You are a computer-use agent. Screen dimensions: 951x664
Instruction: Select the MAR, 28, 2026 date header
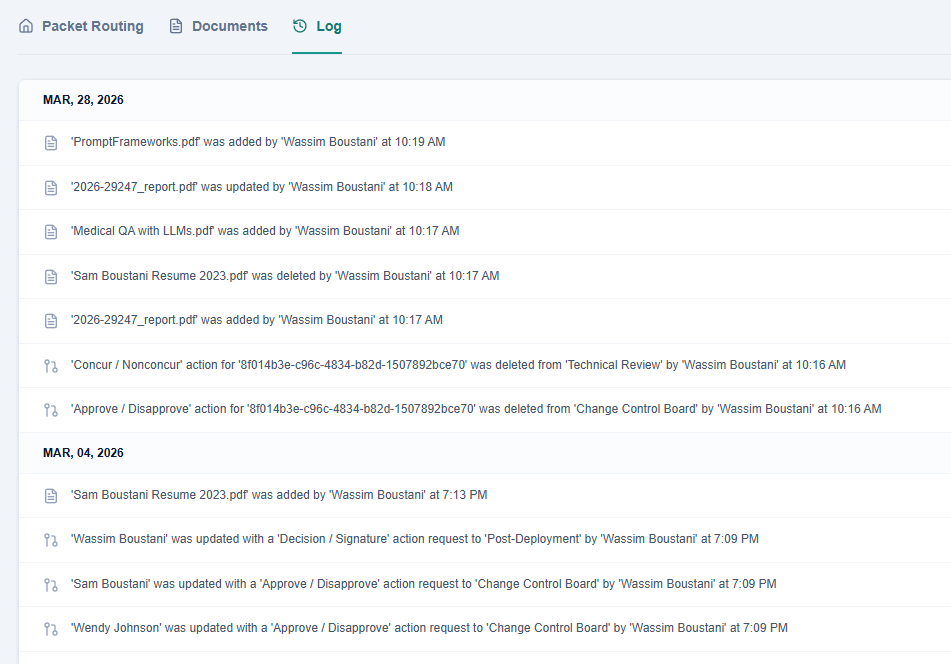[83, 100]
